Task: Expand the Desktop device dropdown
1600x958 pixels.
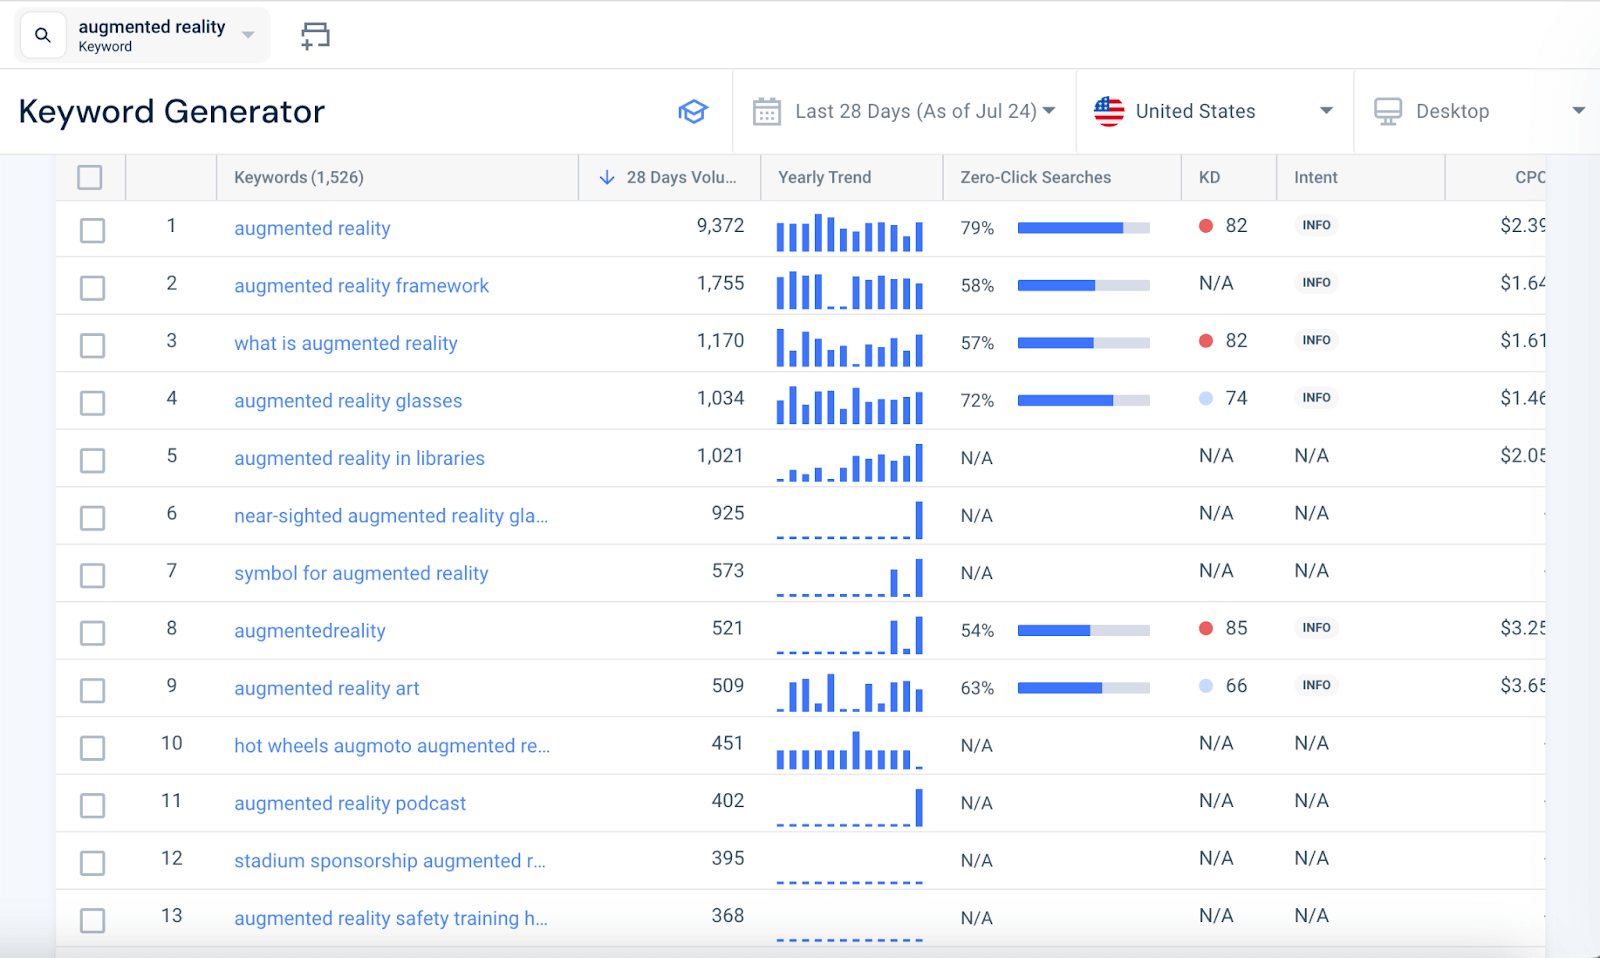Action: tap(1578, 111)
